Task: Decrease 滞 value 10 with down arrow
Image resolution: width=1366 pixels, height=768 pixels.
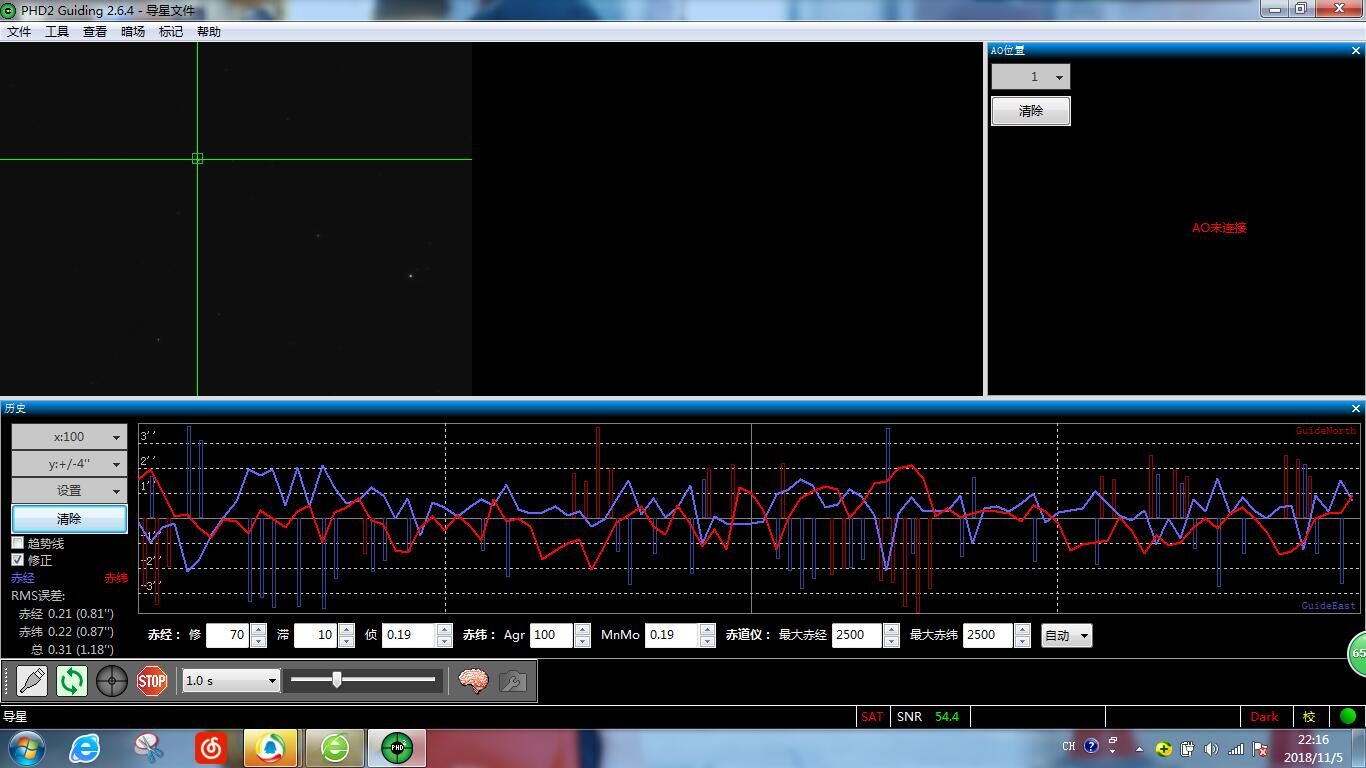Action: tap(346, 641)
